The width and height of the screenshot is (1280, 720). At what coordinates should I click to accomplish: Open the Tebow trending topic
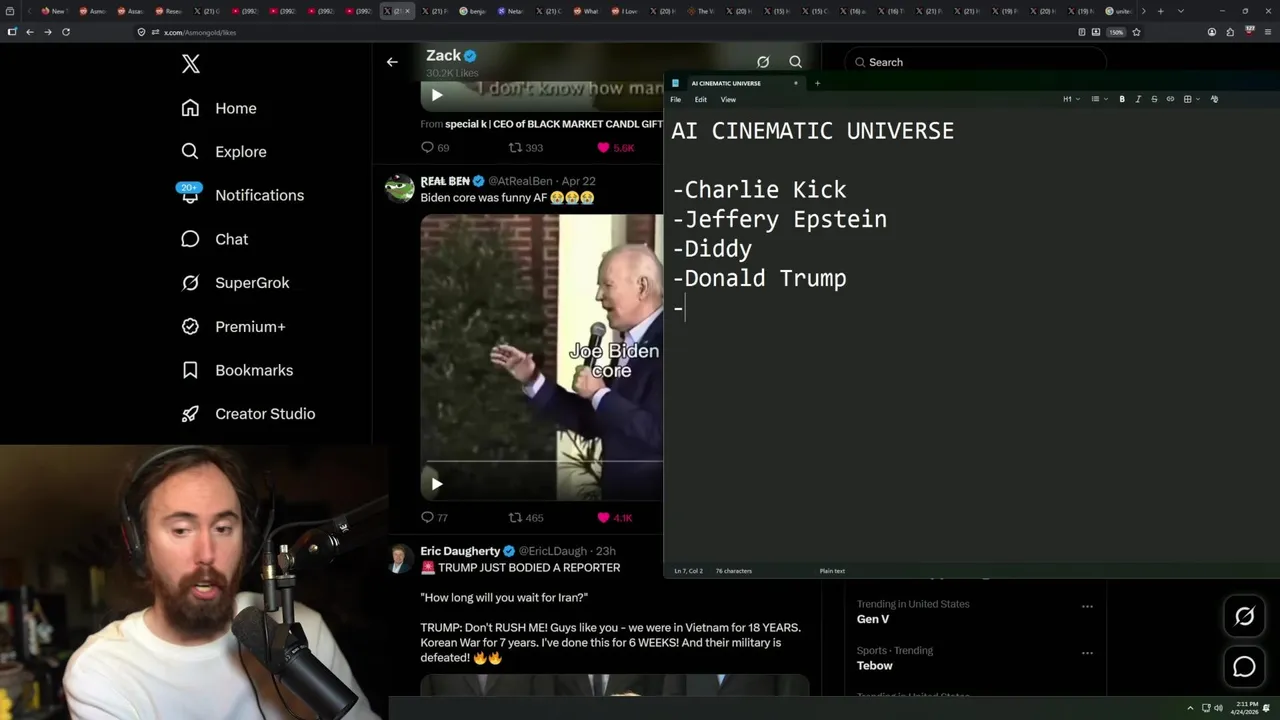tap(875, 666)
